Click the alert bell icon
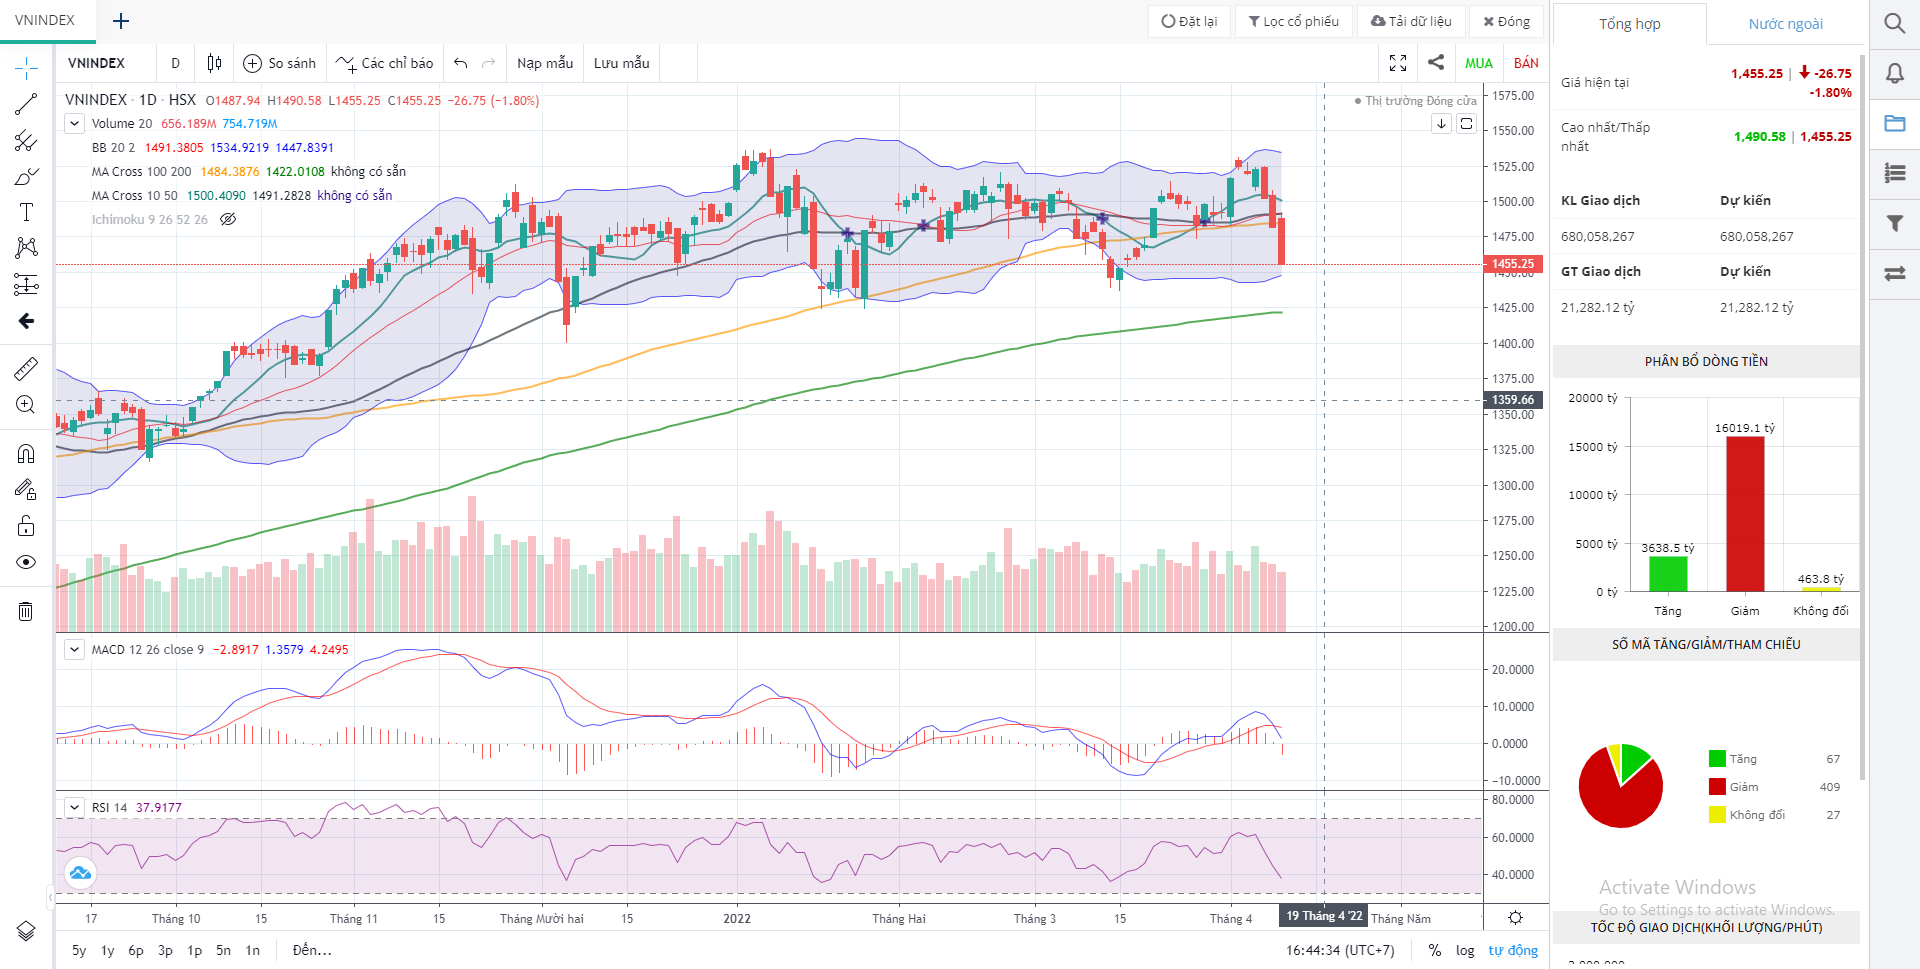The image size is (1920, 969). tap(1894, 73)
